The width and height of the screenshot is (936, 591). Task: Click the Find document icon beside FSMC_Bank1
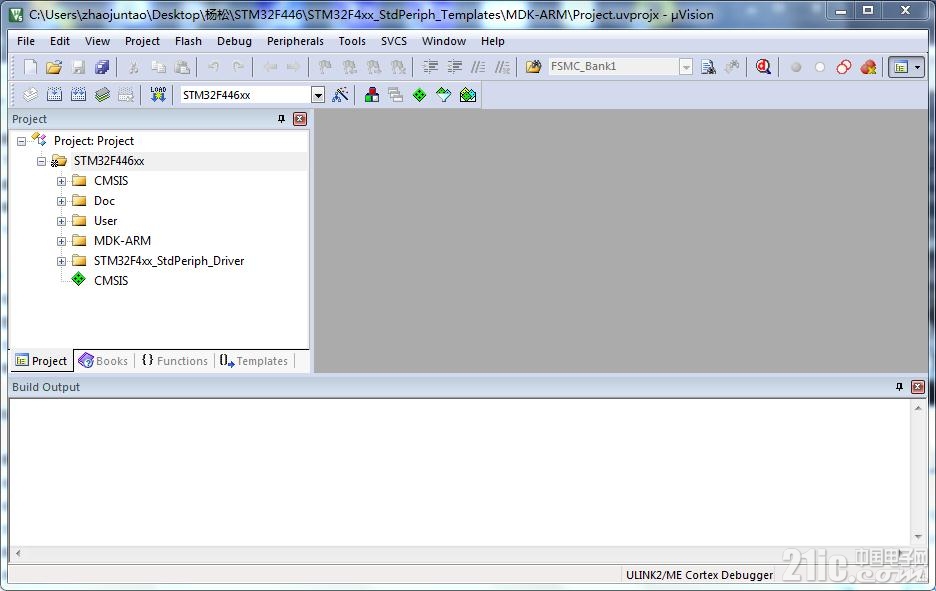(x=709, y=67)
